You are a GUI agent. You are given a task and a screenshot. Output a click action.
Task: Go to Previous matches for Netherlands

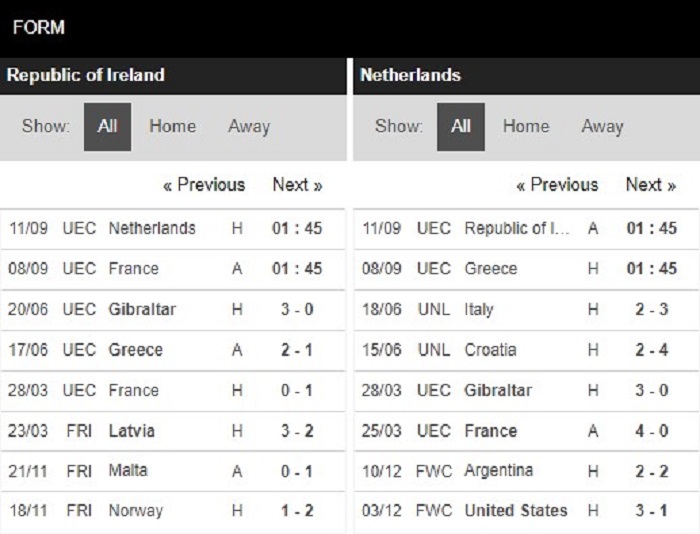click(557, 185)
